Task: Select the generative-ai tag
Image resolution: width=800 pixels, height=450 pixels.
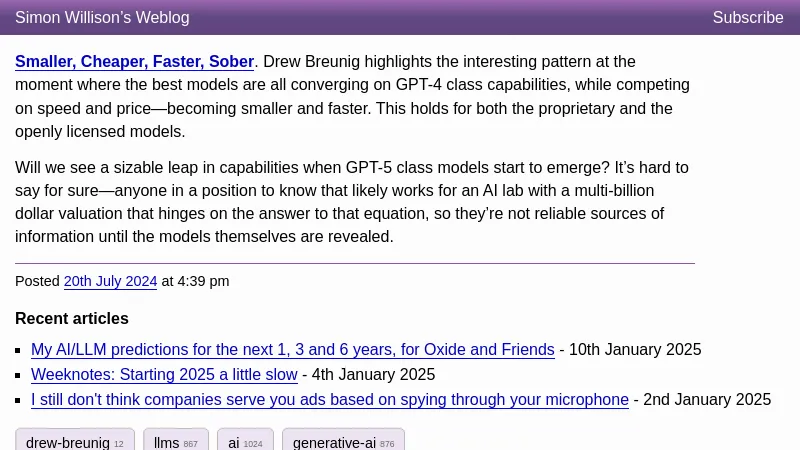Action: [343, 442]
